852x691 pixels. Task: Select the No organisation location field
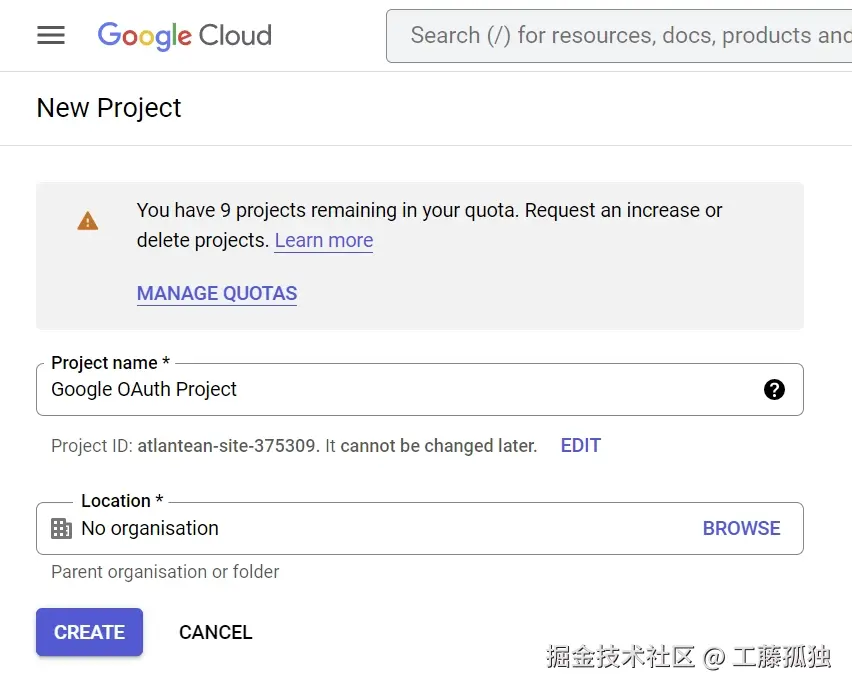point(300,528)
